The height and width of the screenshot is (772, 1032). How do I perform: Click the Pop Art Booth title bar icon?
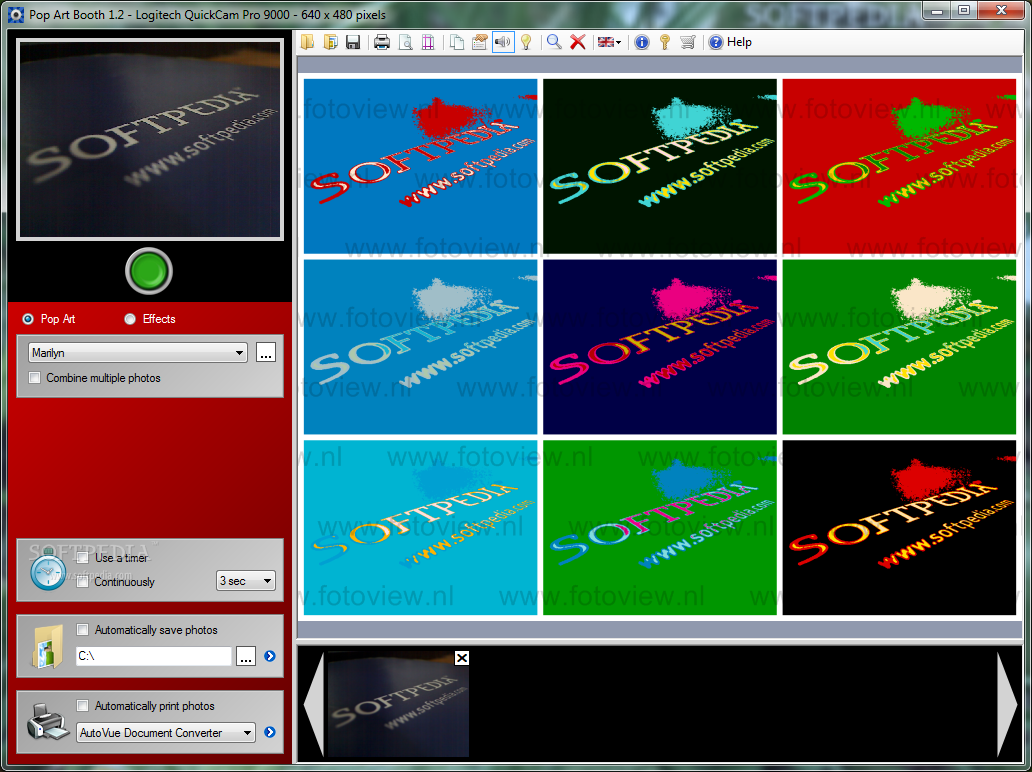16,14
